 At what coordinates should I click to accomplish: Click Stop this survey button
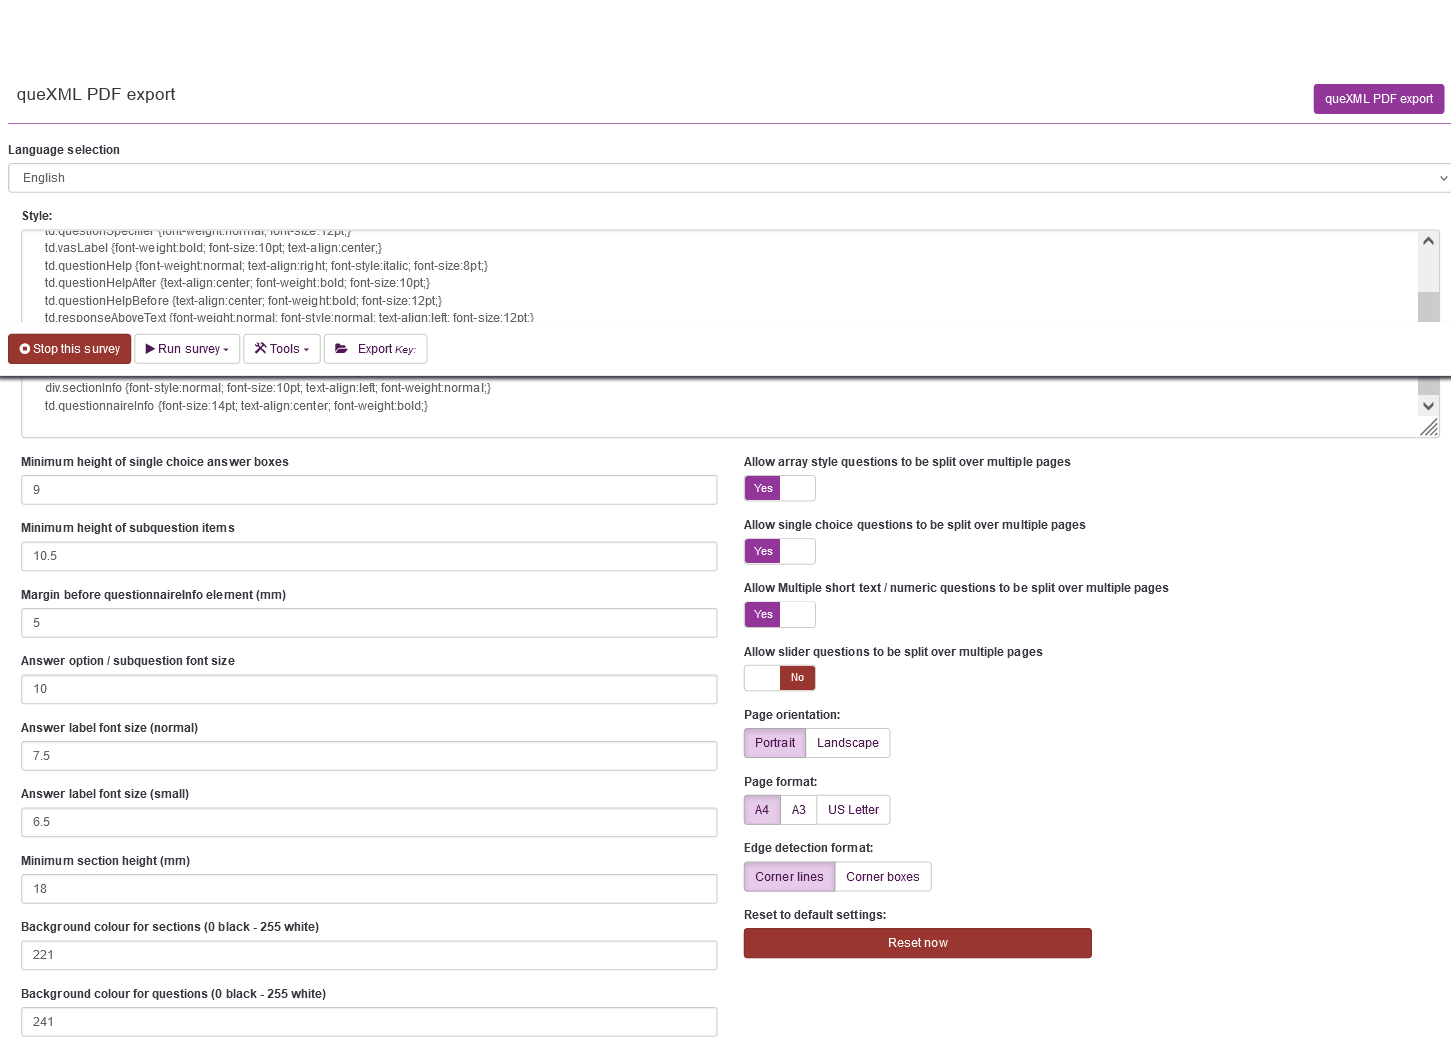pos(70,349)
